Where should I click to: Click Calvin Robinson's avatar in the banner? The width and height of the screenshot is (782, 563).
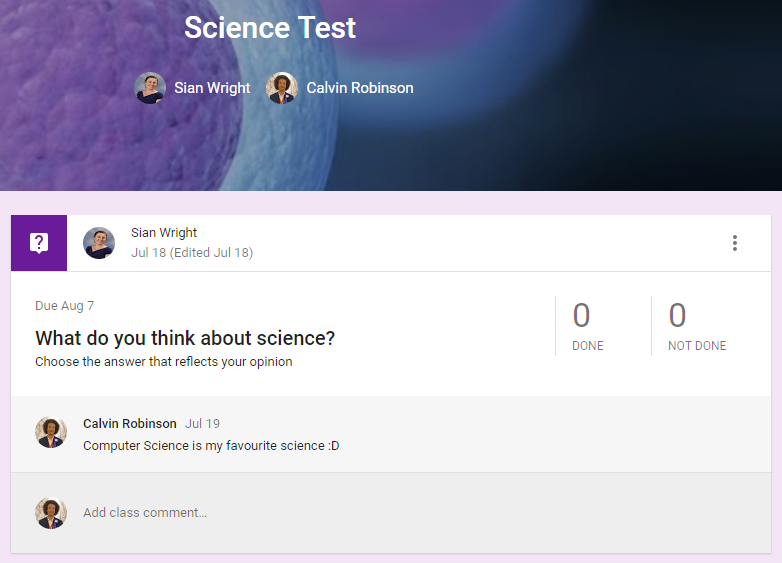[282, 88]
